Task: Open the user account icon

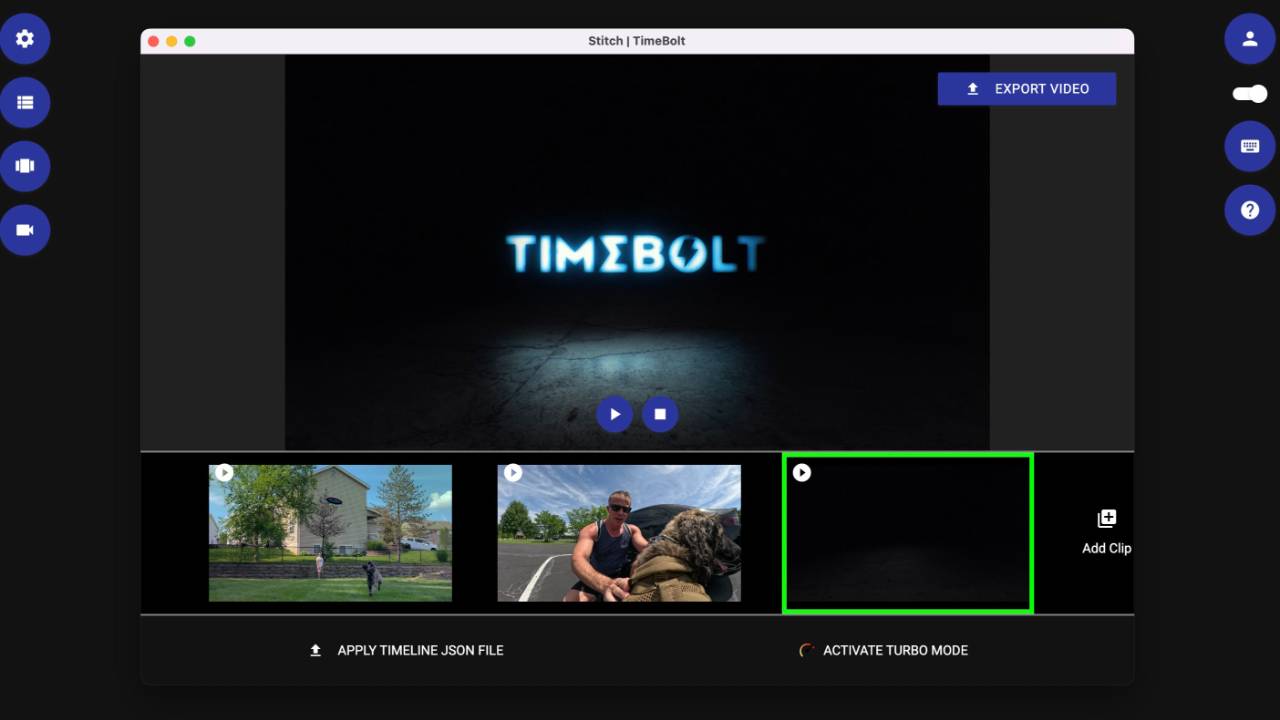Action: point(1249,38)
